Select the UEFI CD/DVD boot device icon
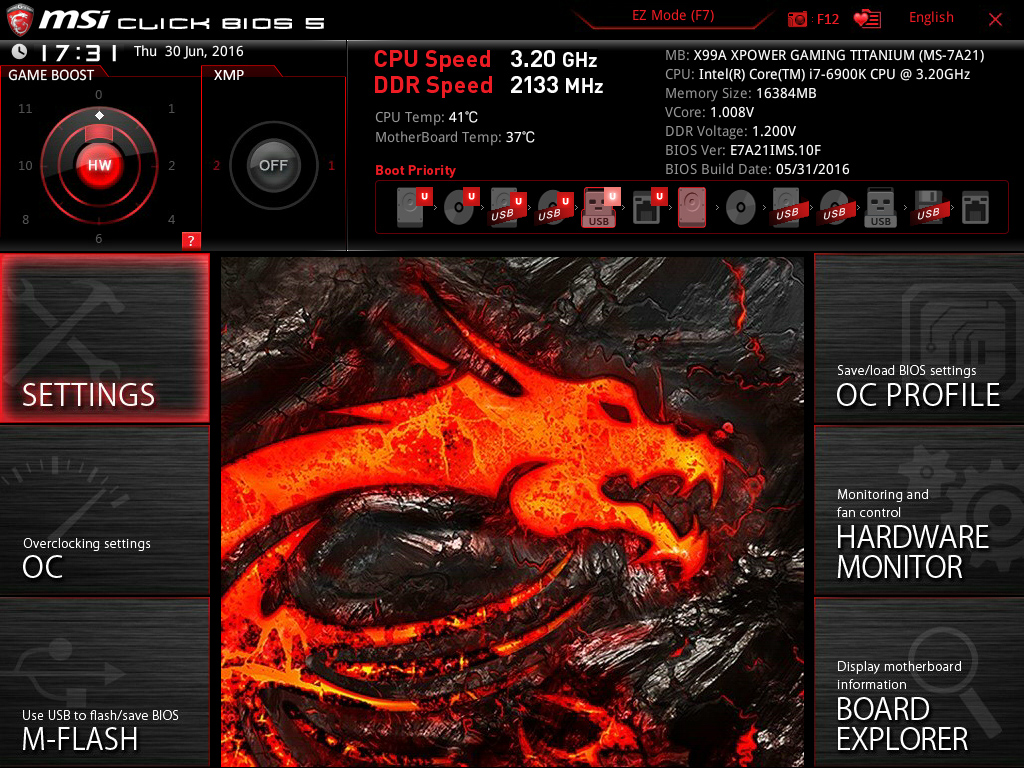 461,207
